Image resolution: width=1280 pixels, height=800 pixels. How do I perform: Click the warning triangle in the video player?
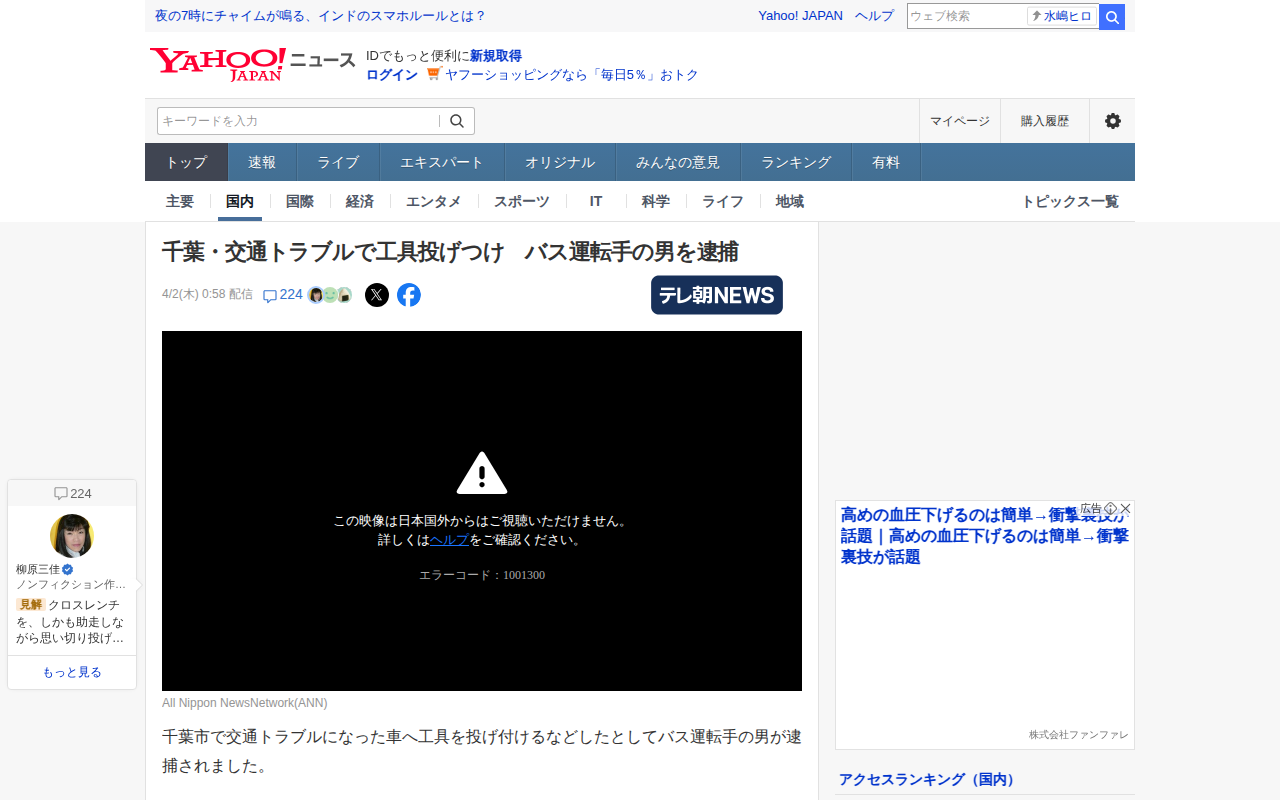[482, 473]
